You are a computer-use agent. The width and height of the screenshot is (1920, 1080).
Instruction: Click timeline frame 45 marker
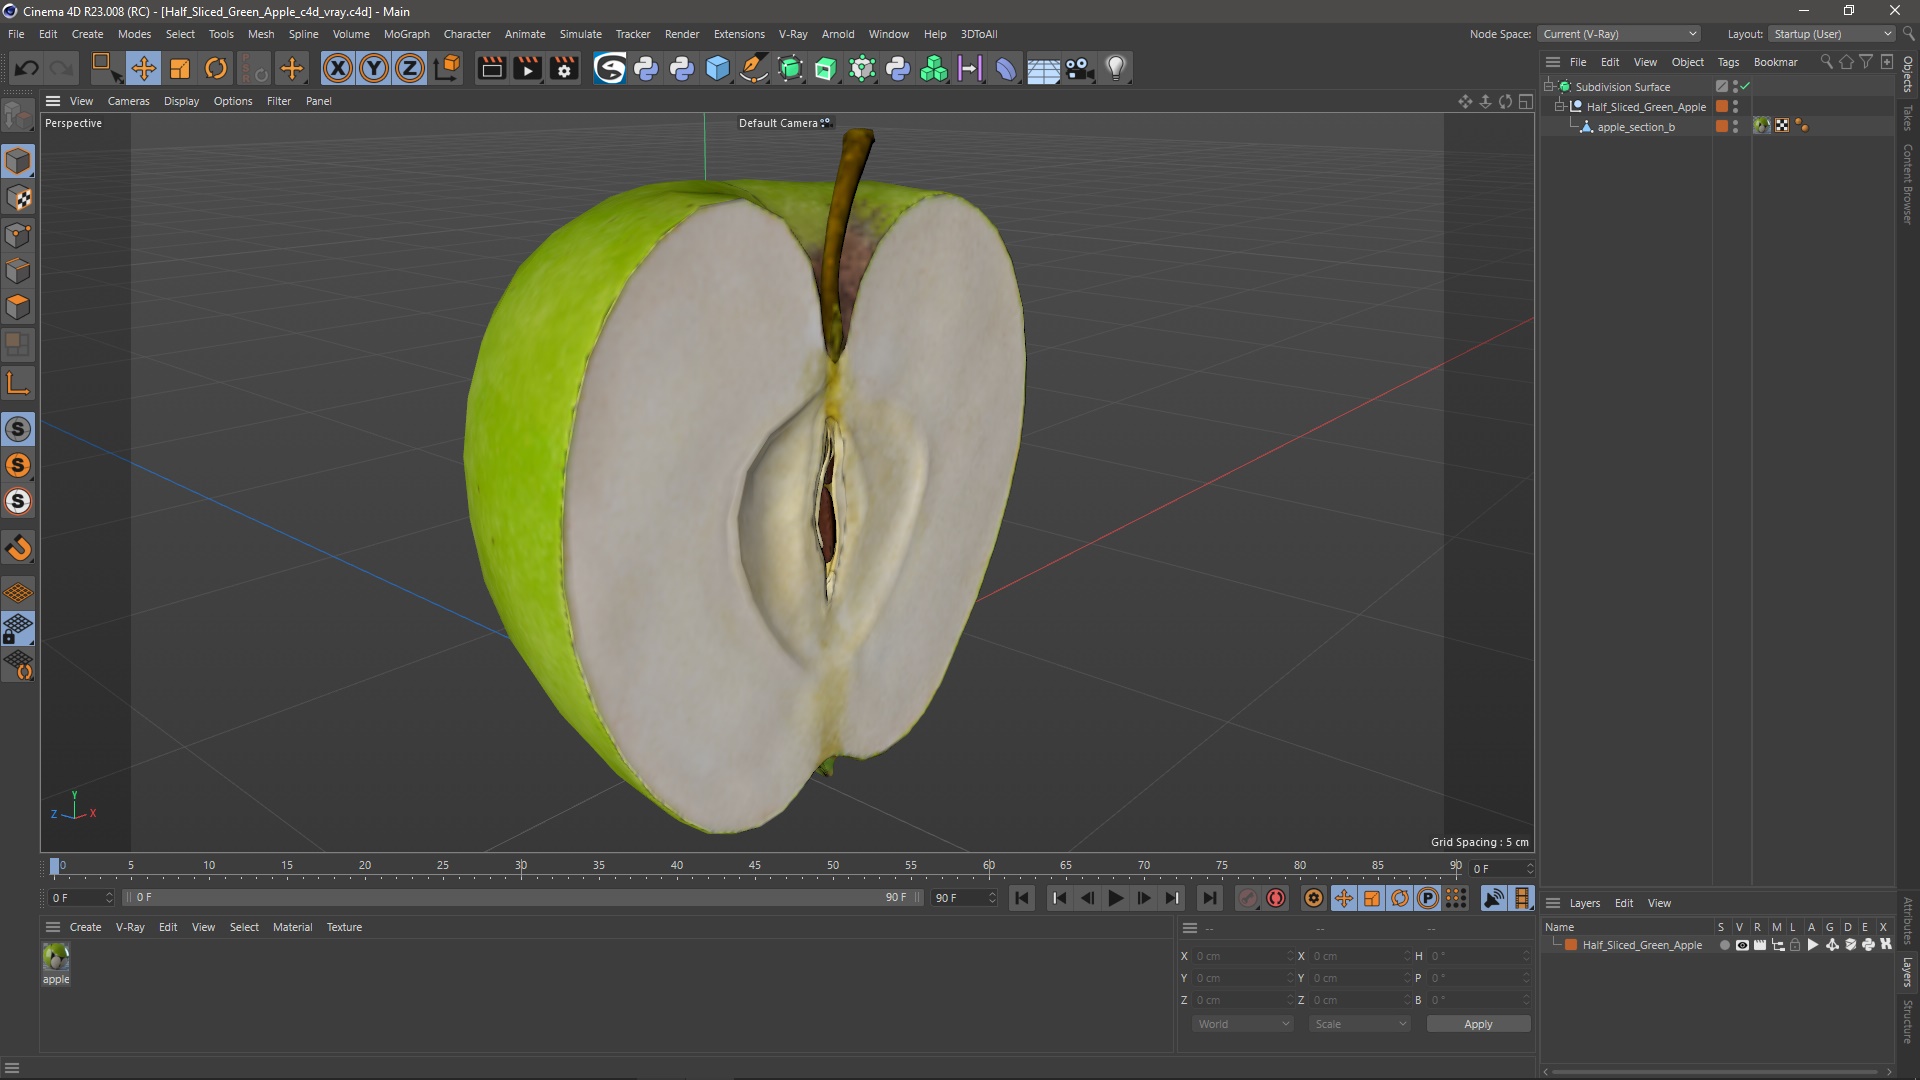[x=755, y=866]
